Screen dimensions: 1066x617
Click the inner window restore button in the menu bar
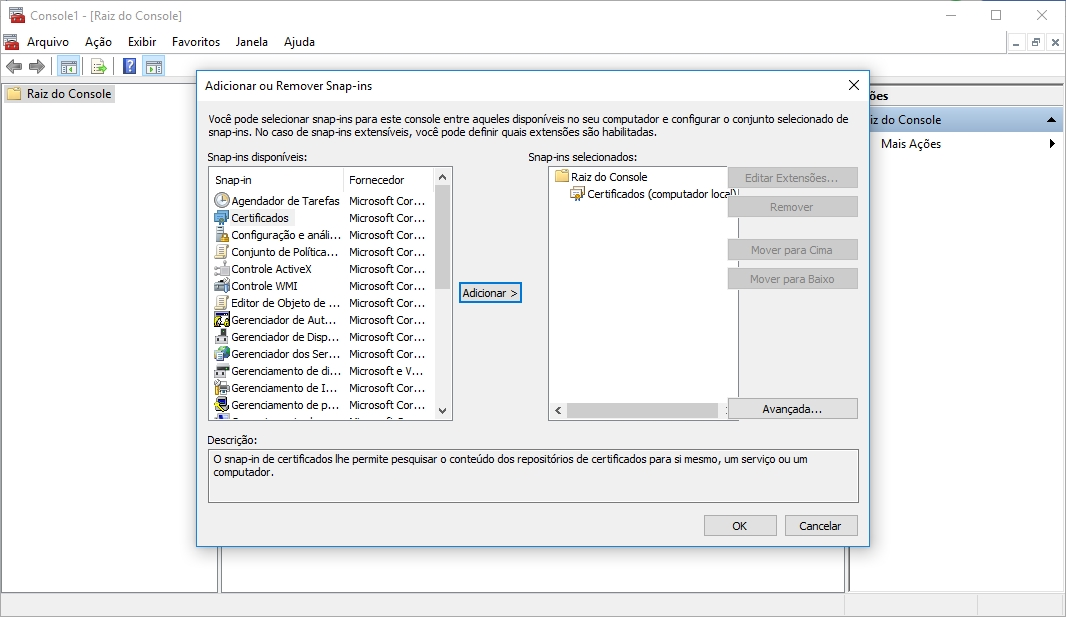(x=1035, y=42)
